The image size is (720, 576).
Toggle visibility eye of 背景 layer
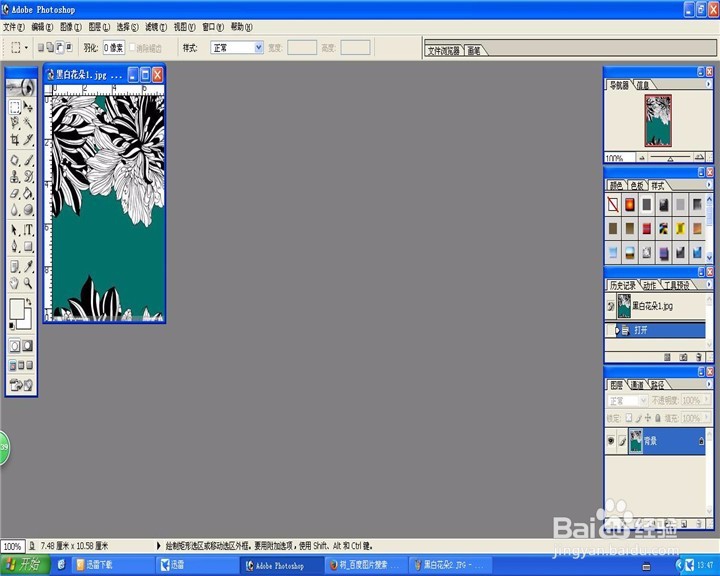pyautogui.click(x=611, y=441)
